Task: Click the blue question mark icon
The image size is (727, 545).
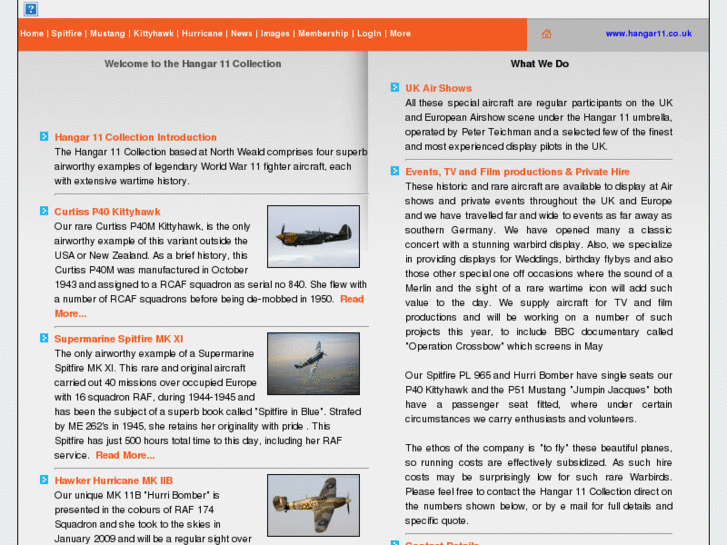Action: coord(31,9)
